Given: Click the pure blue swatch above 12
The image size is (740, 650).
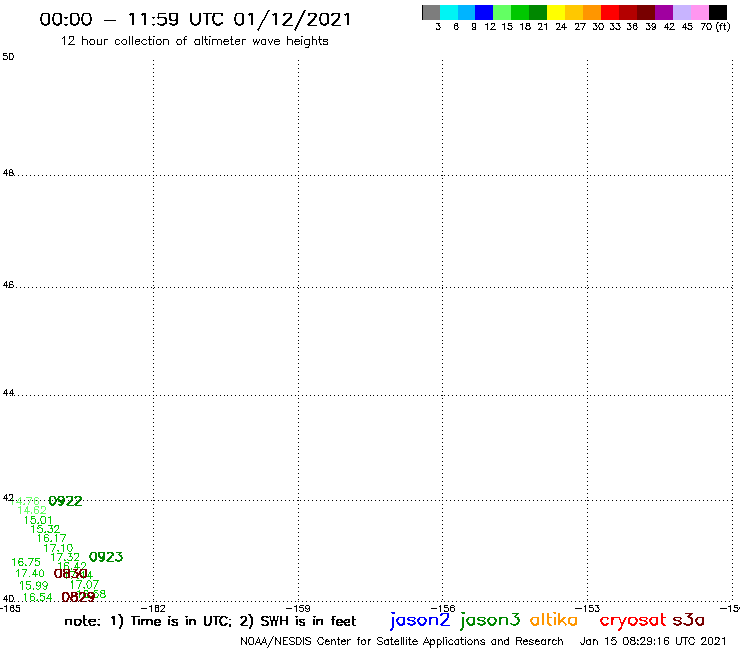Looking at the screenshot, I should 484,13.
